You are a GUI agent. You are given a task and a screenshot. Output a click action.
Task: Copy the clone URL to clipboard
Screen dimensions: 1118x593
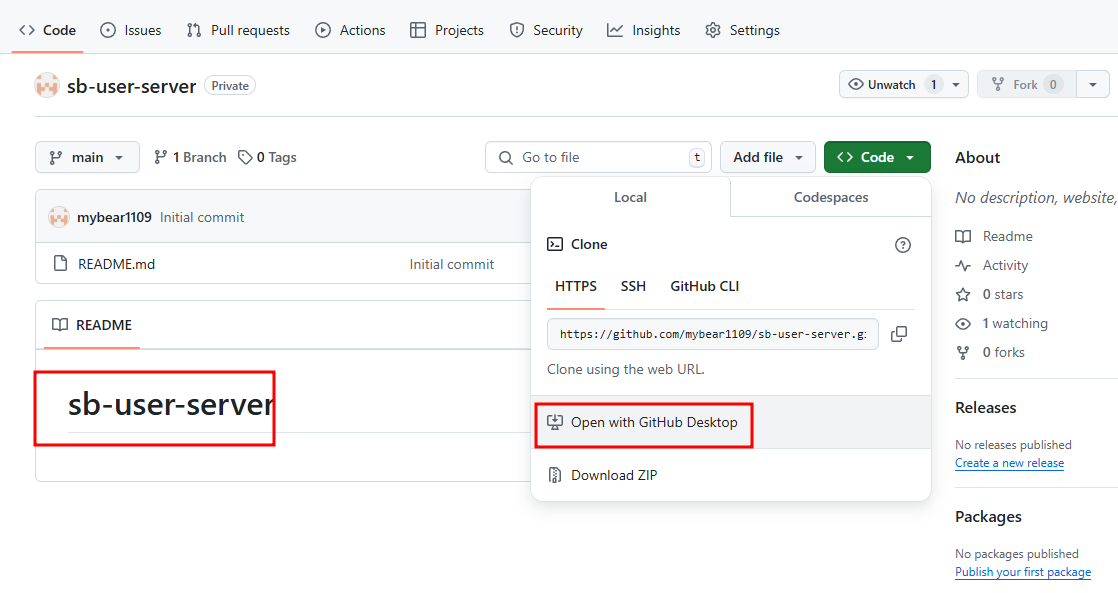point(899,334)
